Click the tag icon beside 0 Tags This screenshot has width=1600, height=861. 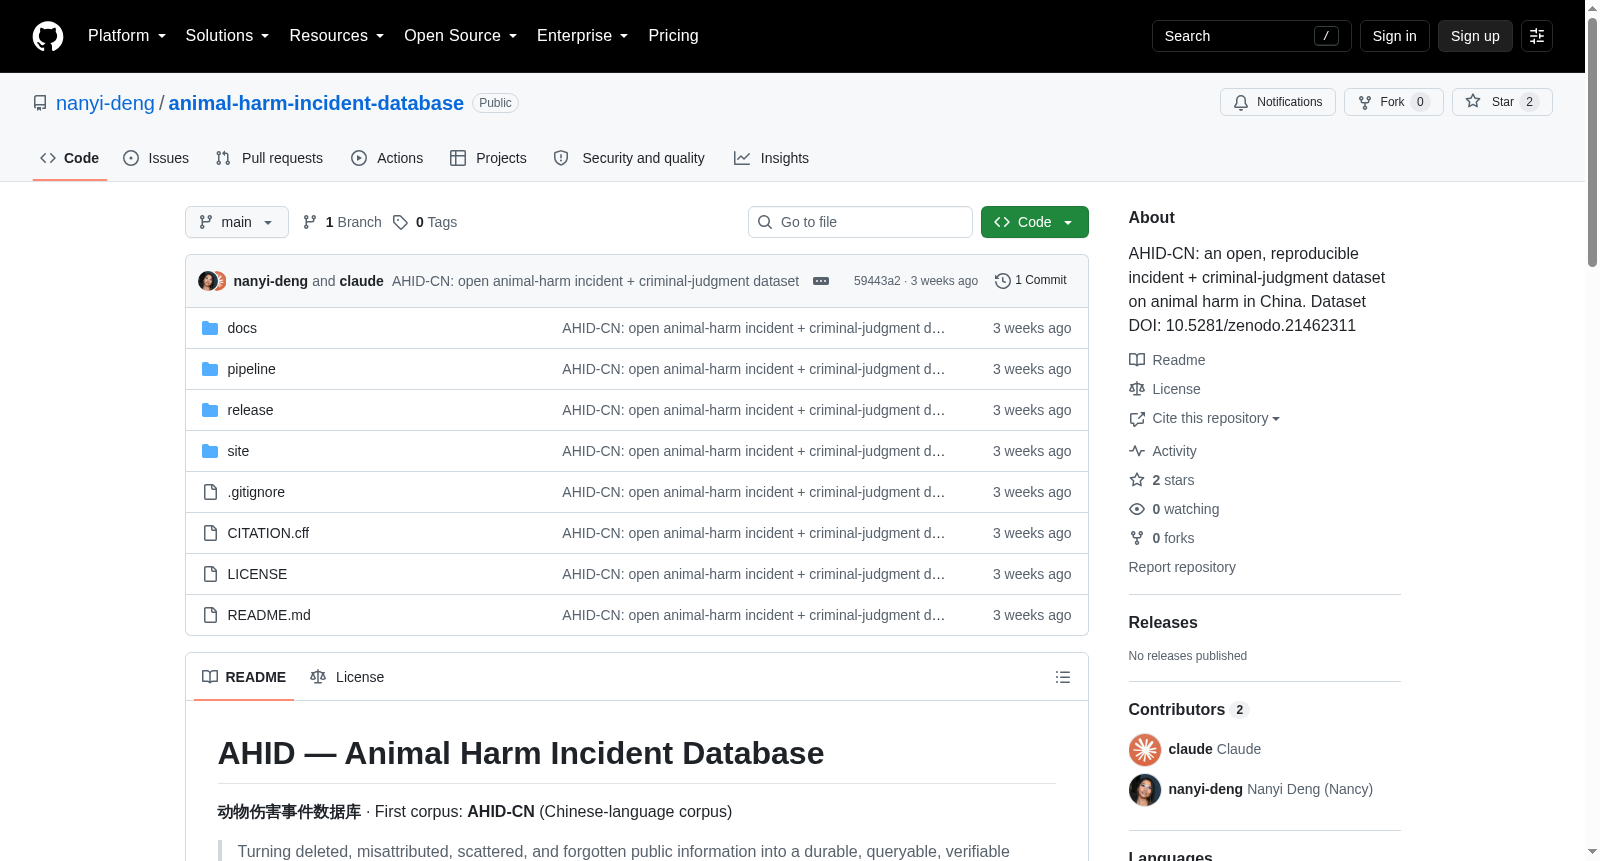point(400,222)
